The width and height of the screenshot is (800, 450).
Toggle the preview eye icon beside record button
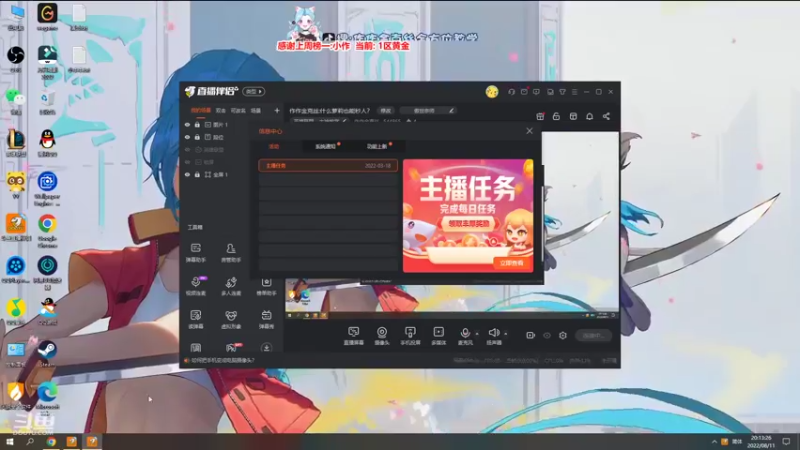[547, 335]
